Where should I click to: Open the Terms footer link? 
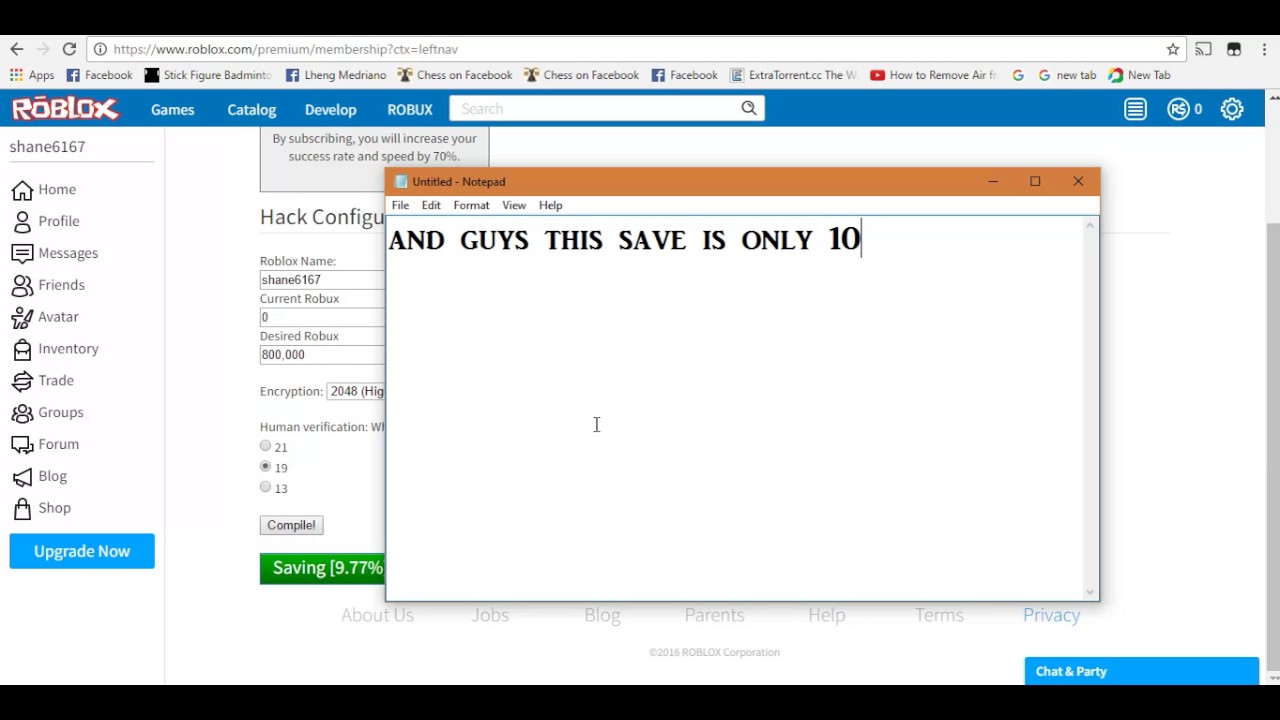click(939, 615)
